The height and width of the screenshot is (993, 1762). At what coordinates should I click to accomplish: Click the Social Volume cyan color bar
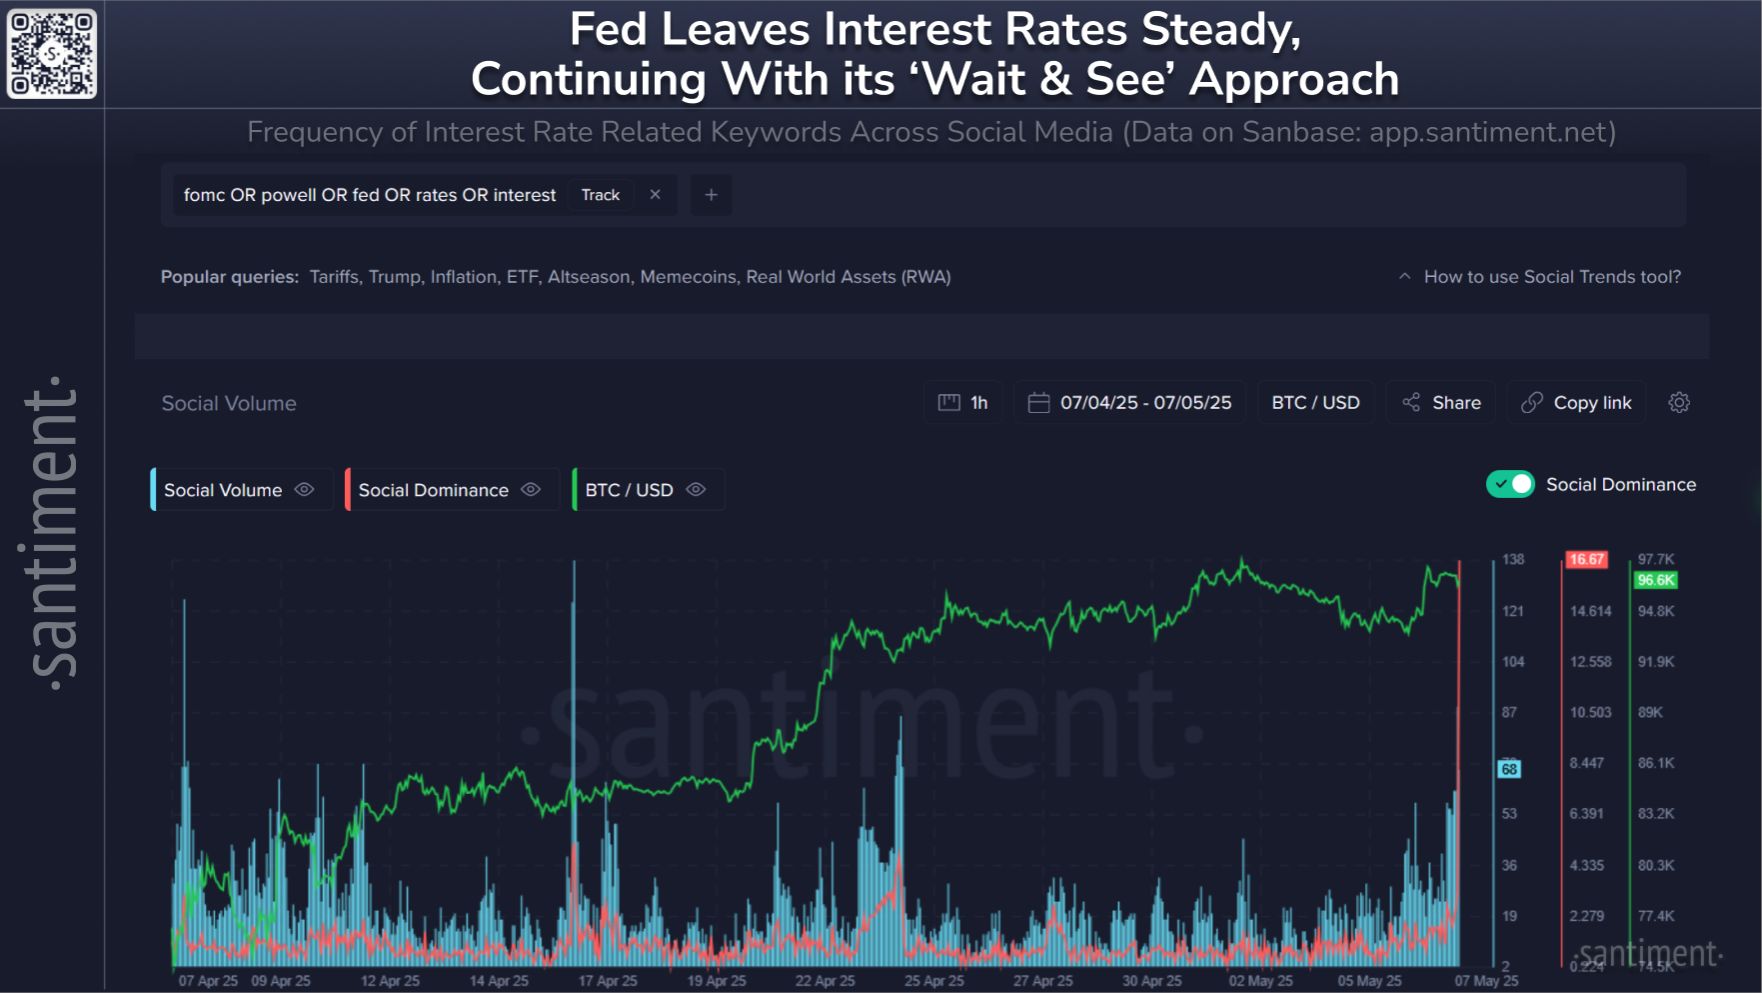153,490
